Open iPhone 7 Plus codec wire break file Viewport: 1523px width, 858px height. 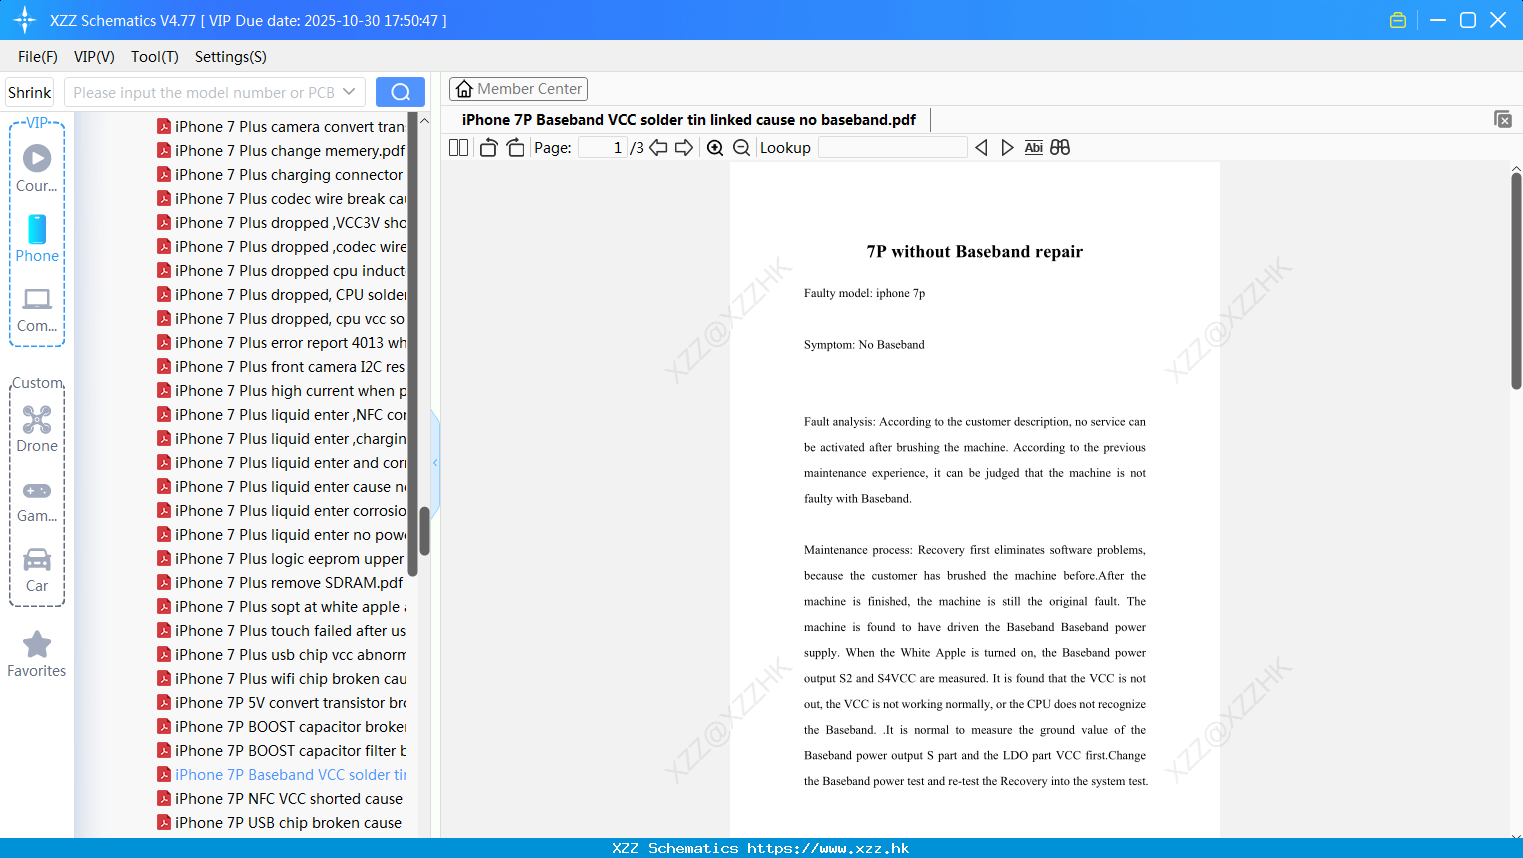point(281,199)
